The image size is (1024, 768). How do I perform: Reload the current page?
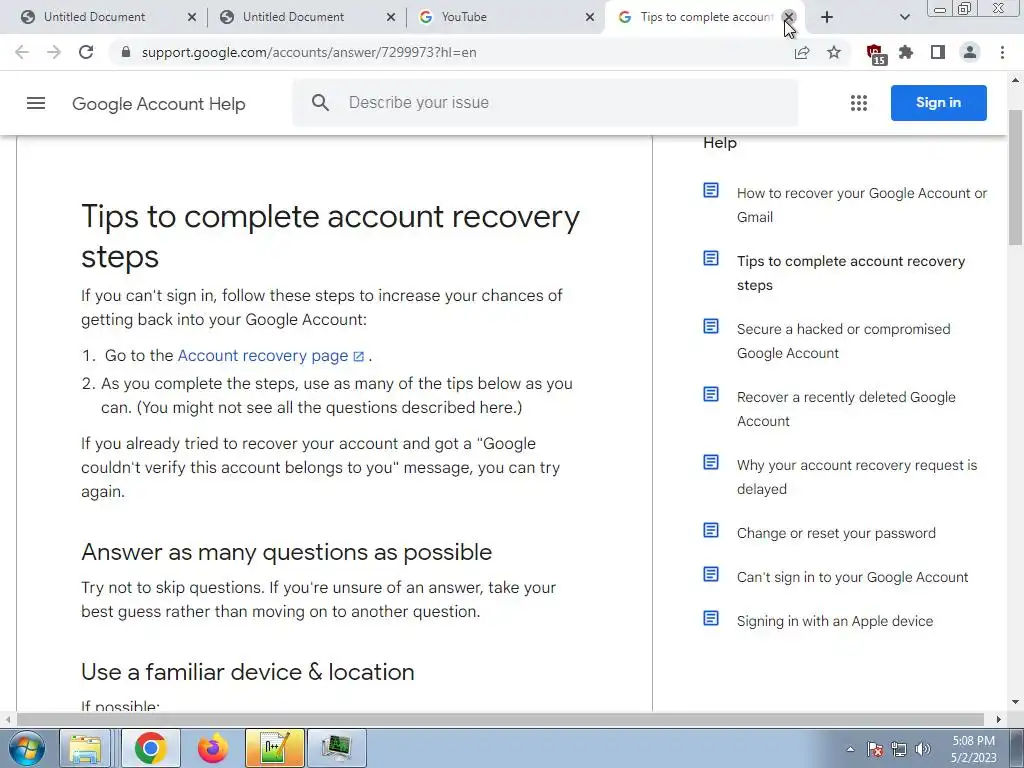coord(86,52)
